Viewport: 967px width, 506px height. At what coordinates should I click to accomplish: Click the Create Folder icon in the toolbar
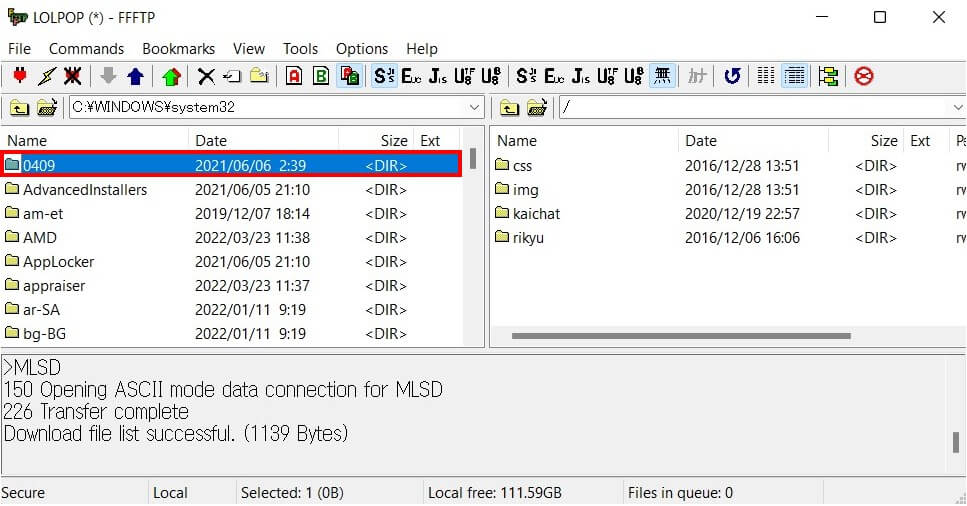pyautogui.click(x=259, y=76)
